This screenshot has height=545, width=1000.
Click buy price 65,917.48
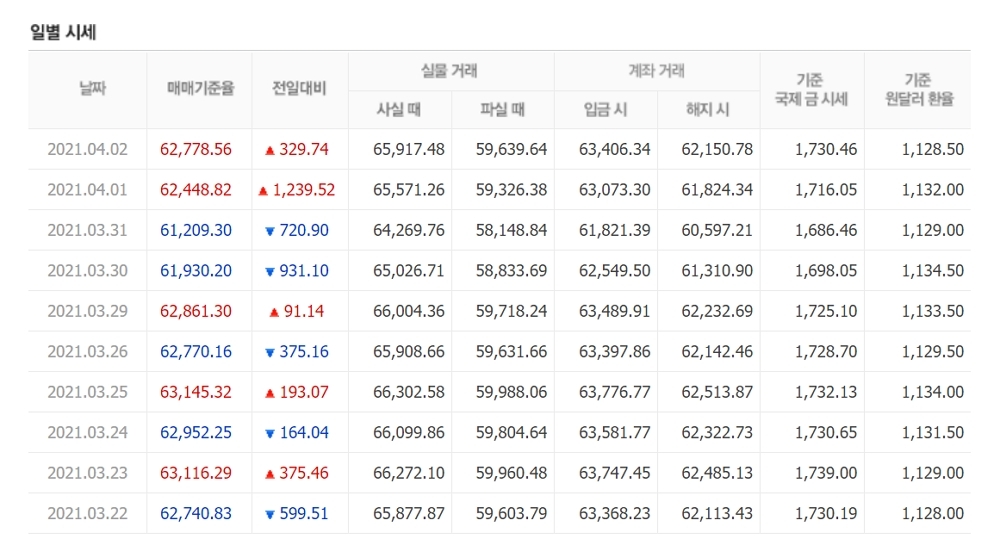pos(409,149)
